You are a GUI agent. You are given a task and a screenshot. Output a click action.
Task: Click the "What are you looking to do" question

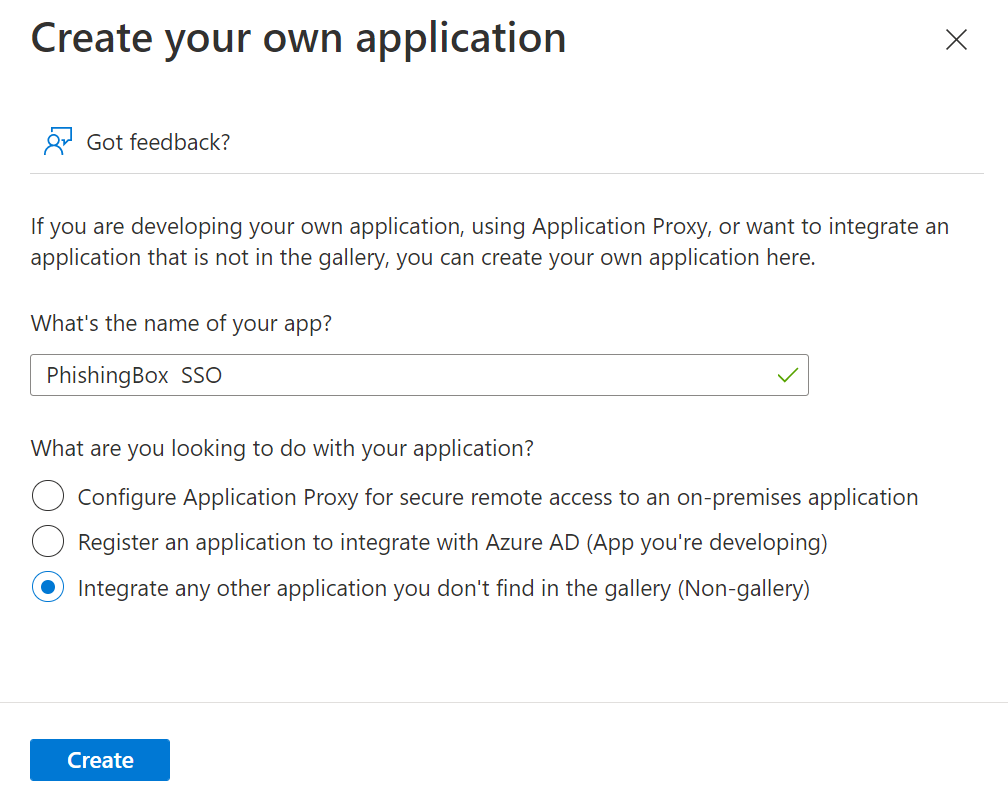coord(282,448)
